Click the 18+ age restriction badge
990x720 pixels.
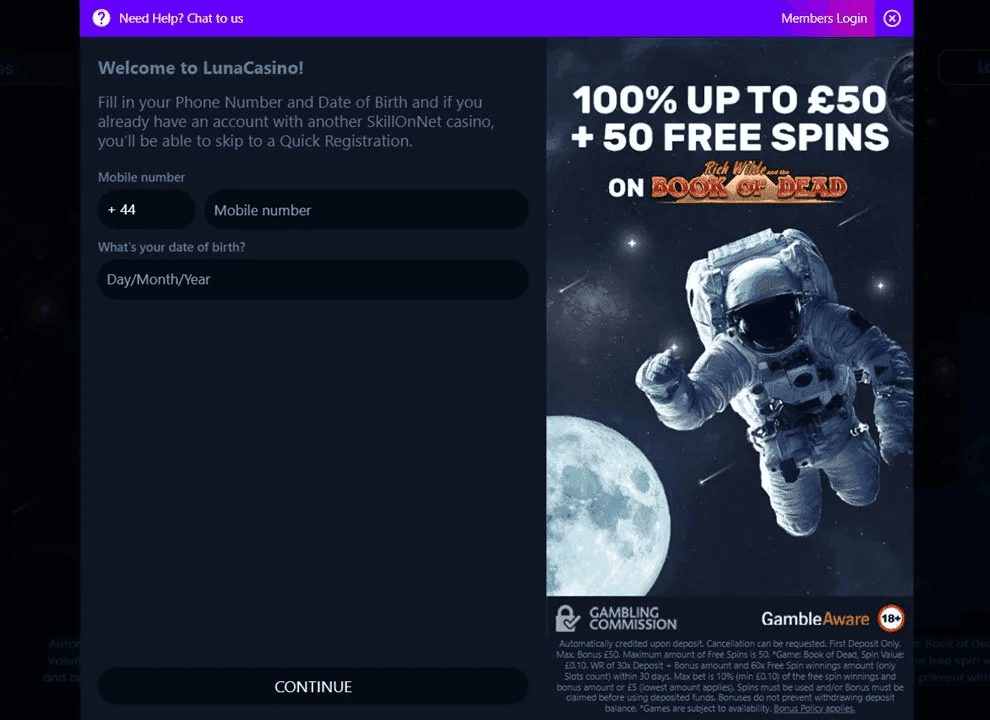(x=890, y=618)
